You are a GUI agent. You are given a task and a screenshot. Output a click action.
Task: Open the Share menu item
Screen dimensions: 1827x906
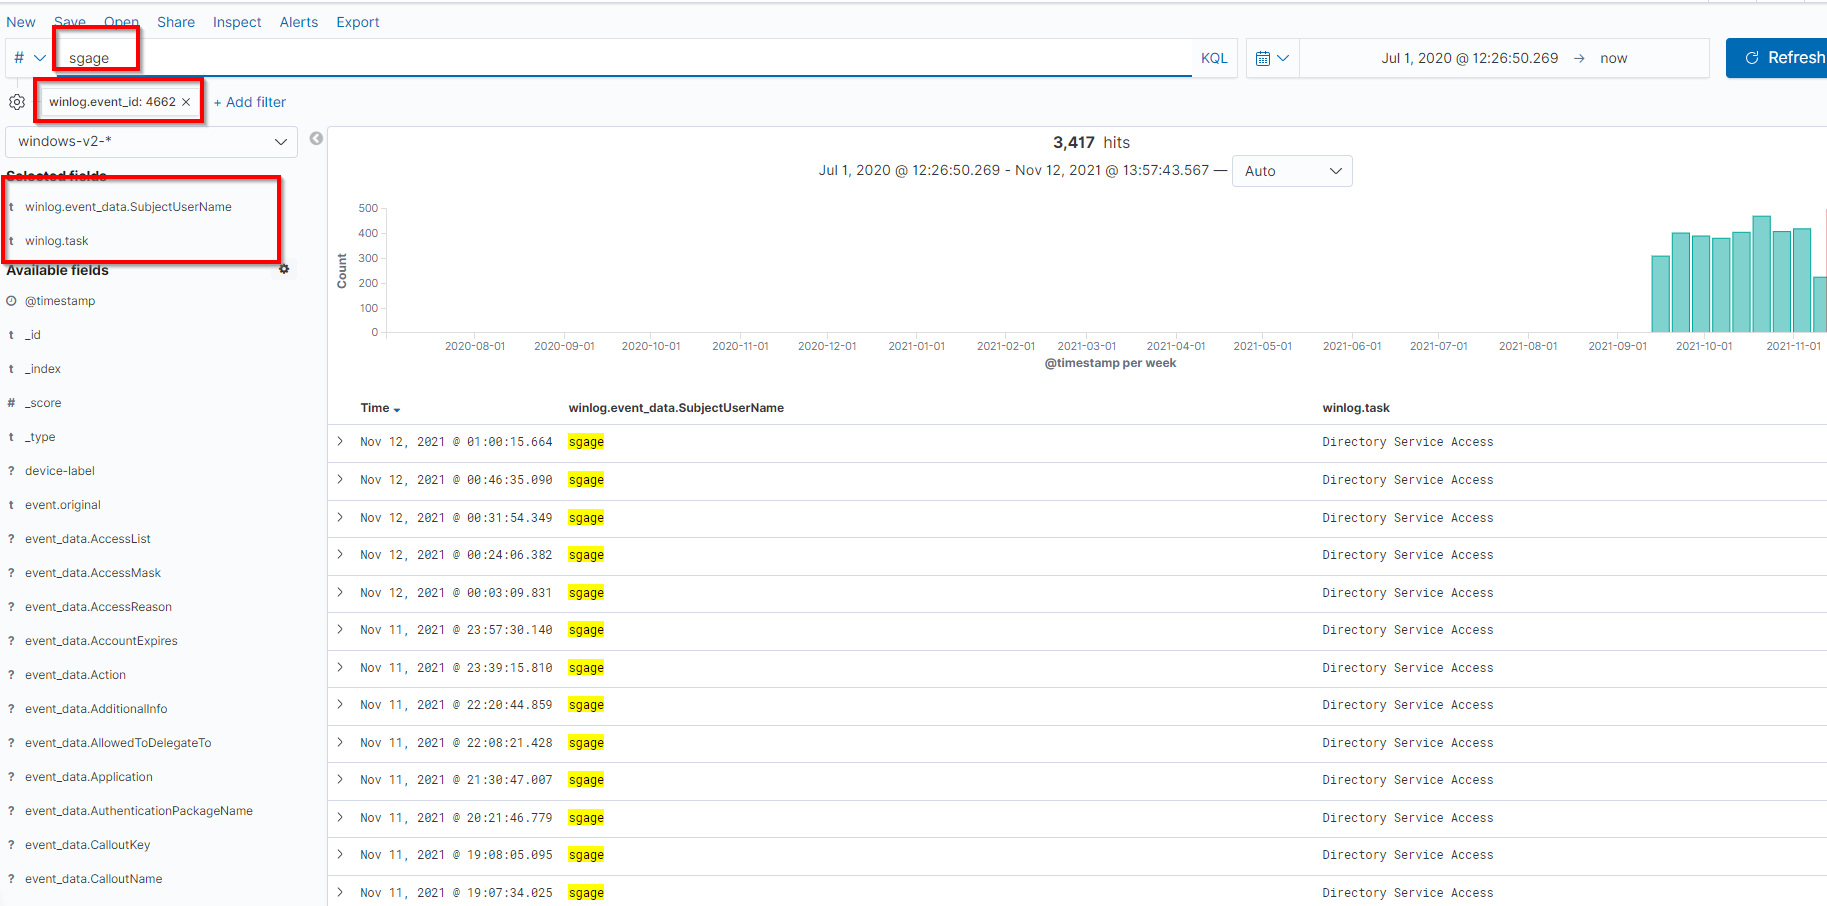click(x=176, y=22)
